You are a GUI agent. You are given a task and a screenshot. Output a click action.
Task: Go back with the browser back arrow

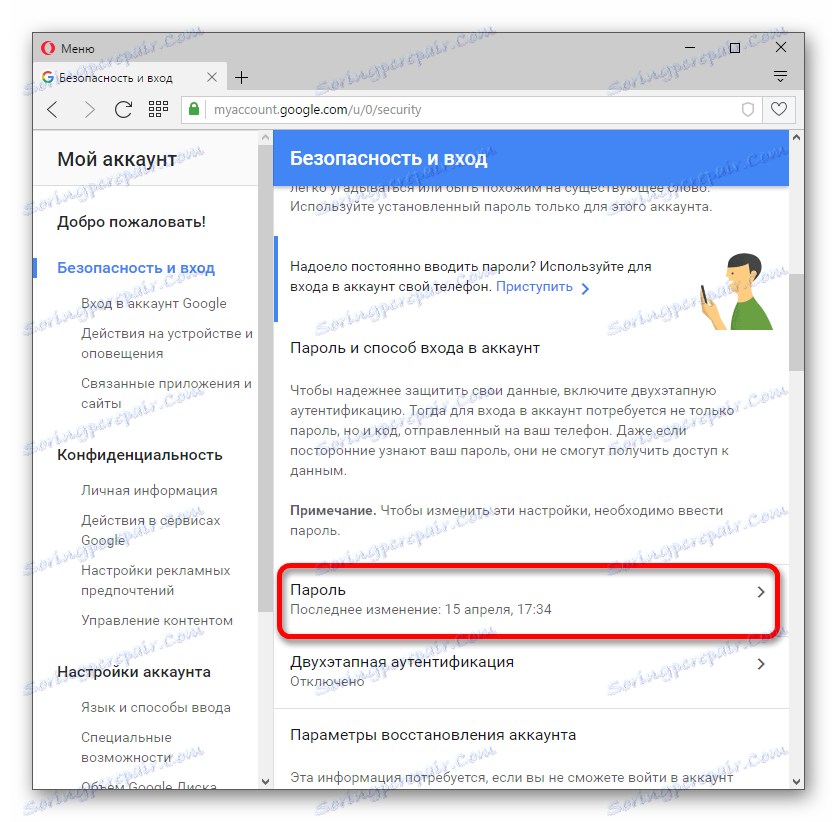(x=52, y=109)
